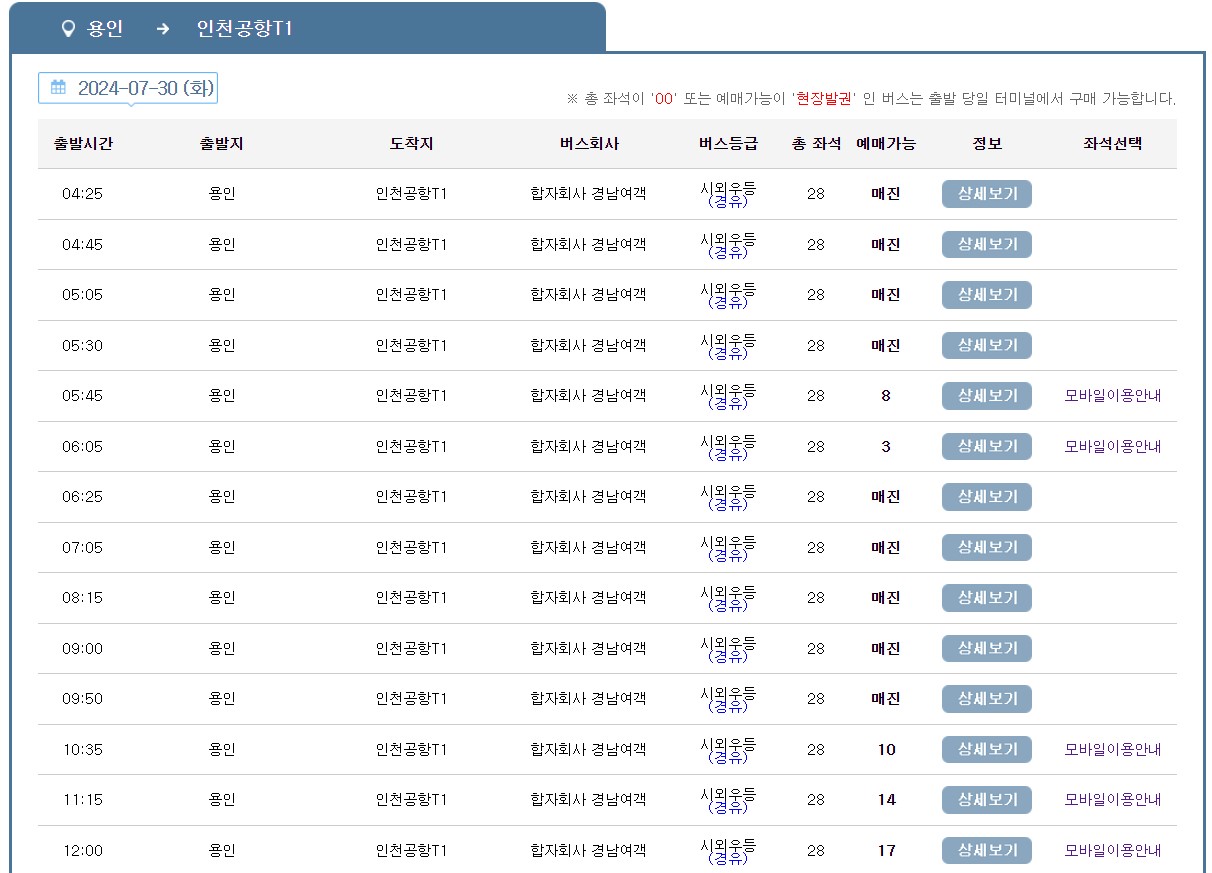
Task: Click 상세보기 for the 12:00 departure
Action: [x=986, y=850]
